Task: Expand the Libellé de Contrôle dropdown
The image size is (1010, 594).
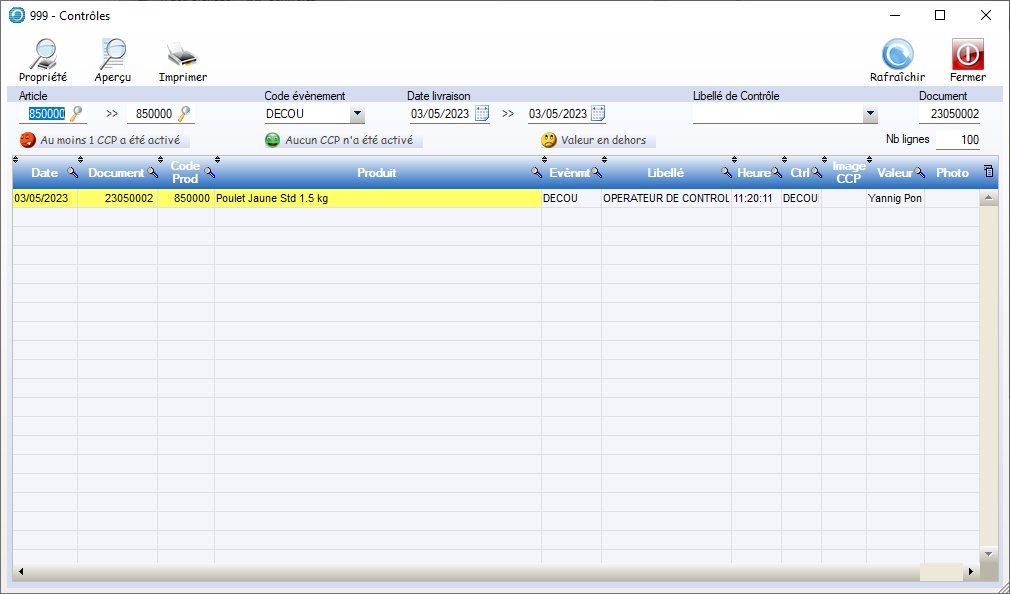Action: point(870,114)
